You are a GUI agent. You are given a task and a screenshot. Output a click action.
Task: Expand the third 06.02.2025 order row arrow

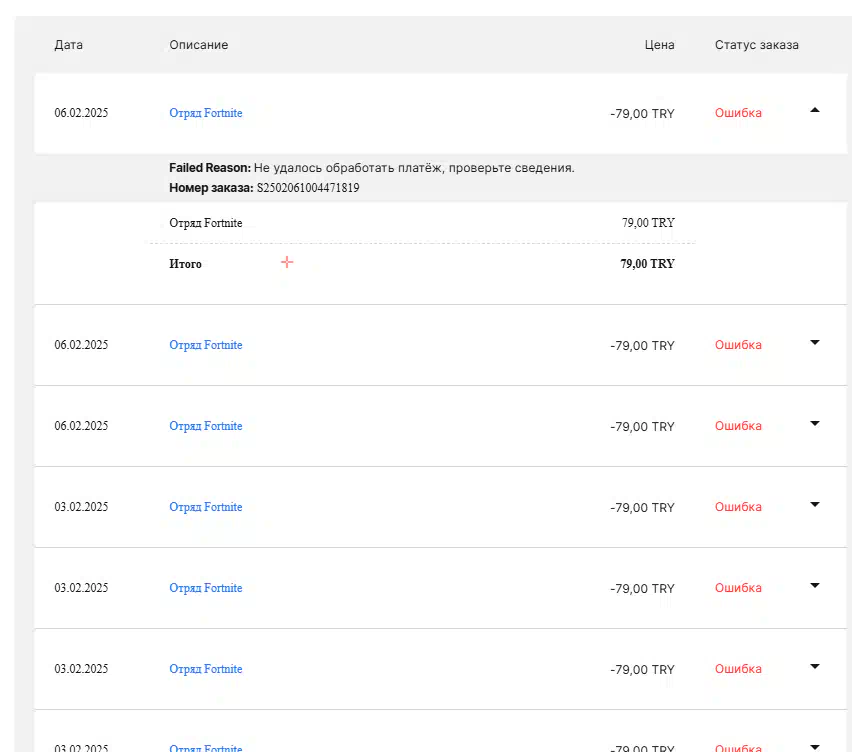814,423
